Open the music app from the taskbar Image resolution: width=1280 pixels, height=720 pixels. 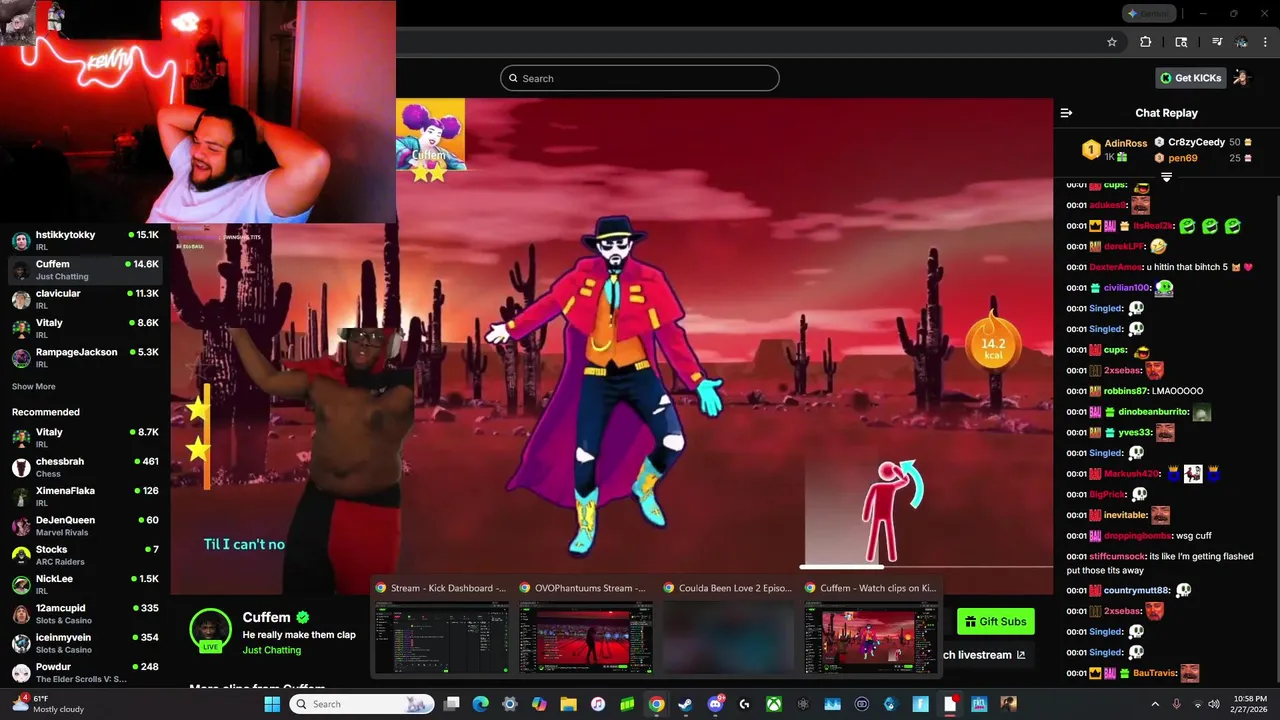coord(598,704)
